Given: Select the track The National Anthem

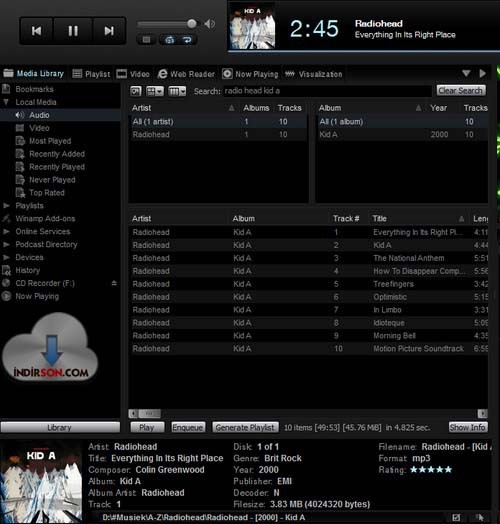Looking at the screenshot, I should coord(409,258).
